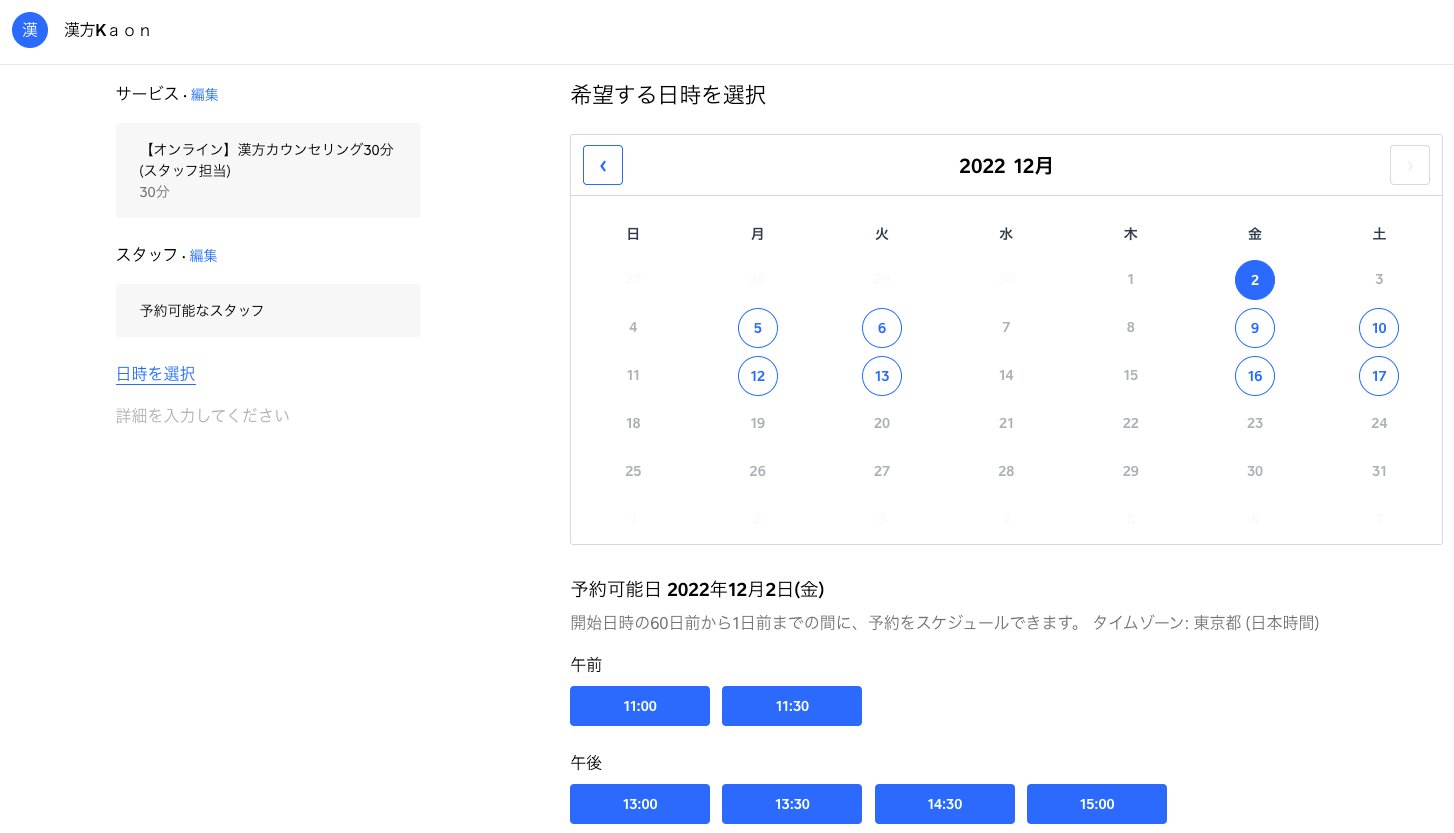
Task: Choose December 5 on the calendar
Action: click(x=757, y=328)
